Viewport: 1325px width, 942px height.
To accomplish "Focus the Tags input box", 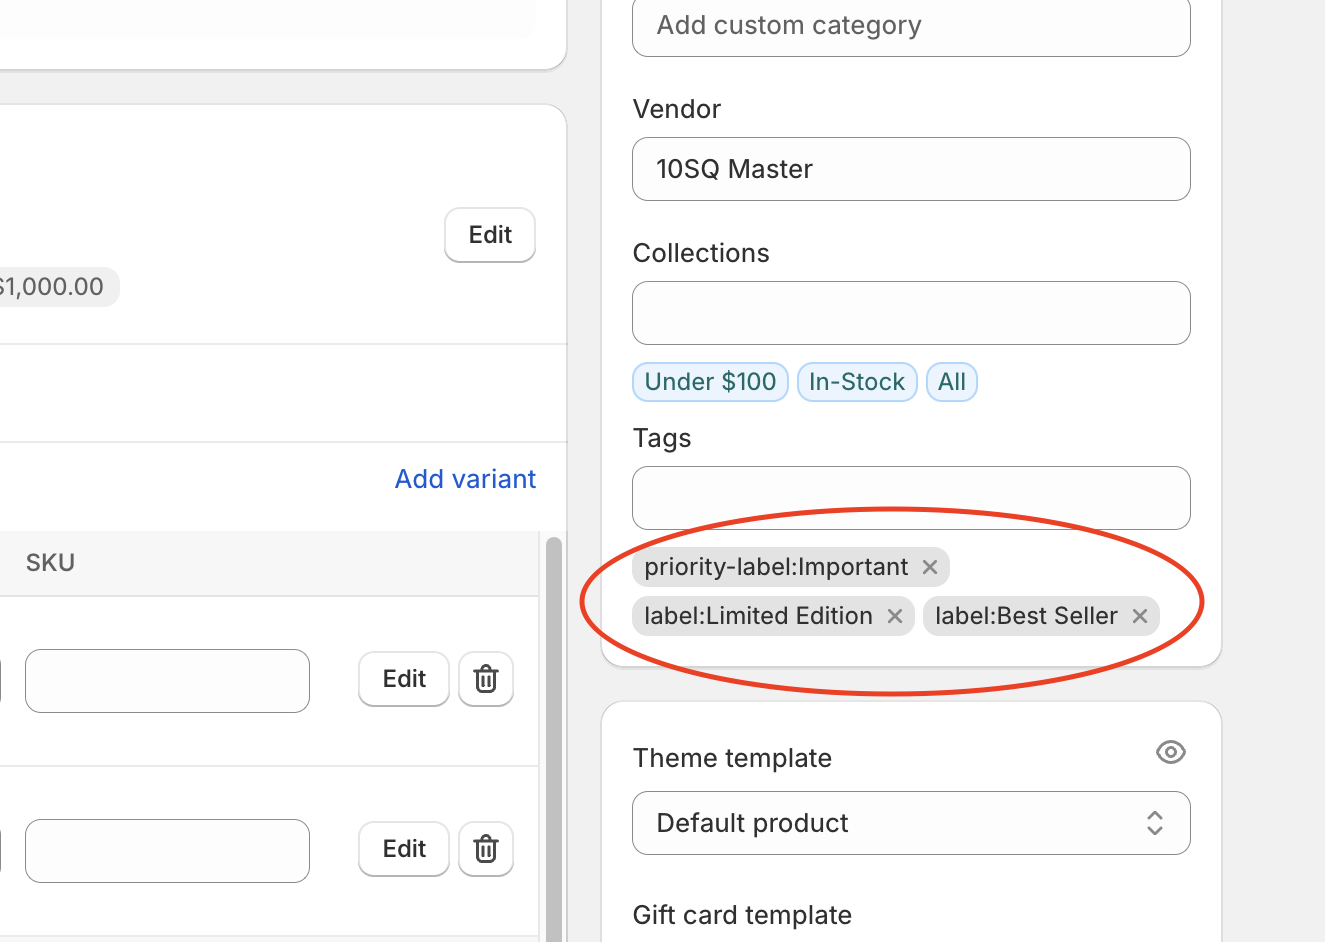I will click(x=910, y=498).
